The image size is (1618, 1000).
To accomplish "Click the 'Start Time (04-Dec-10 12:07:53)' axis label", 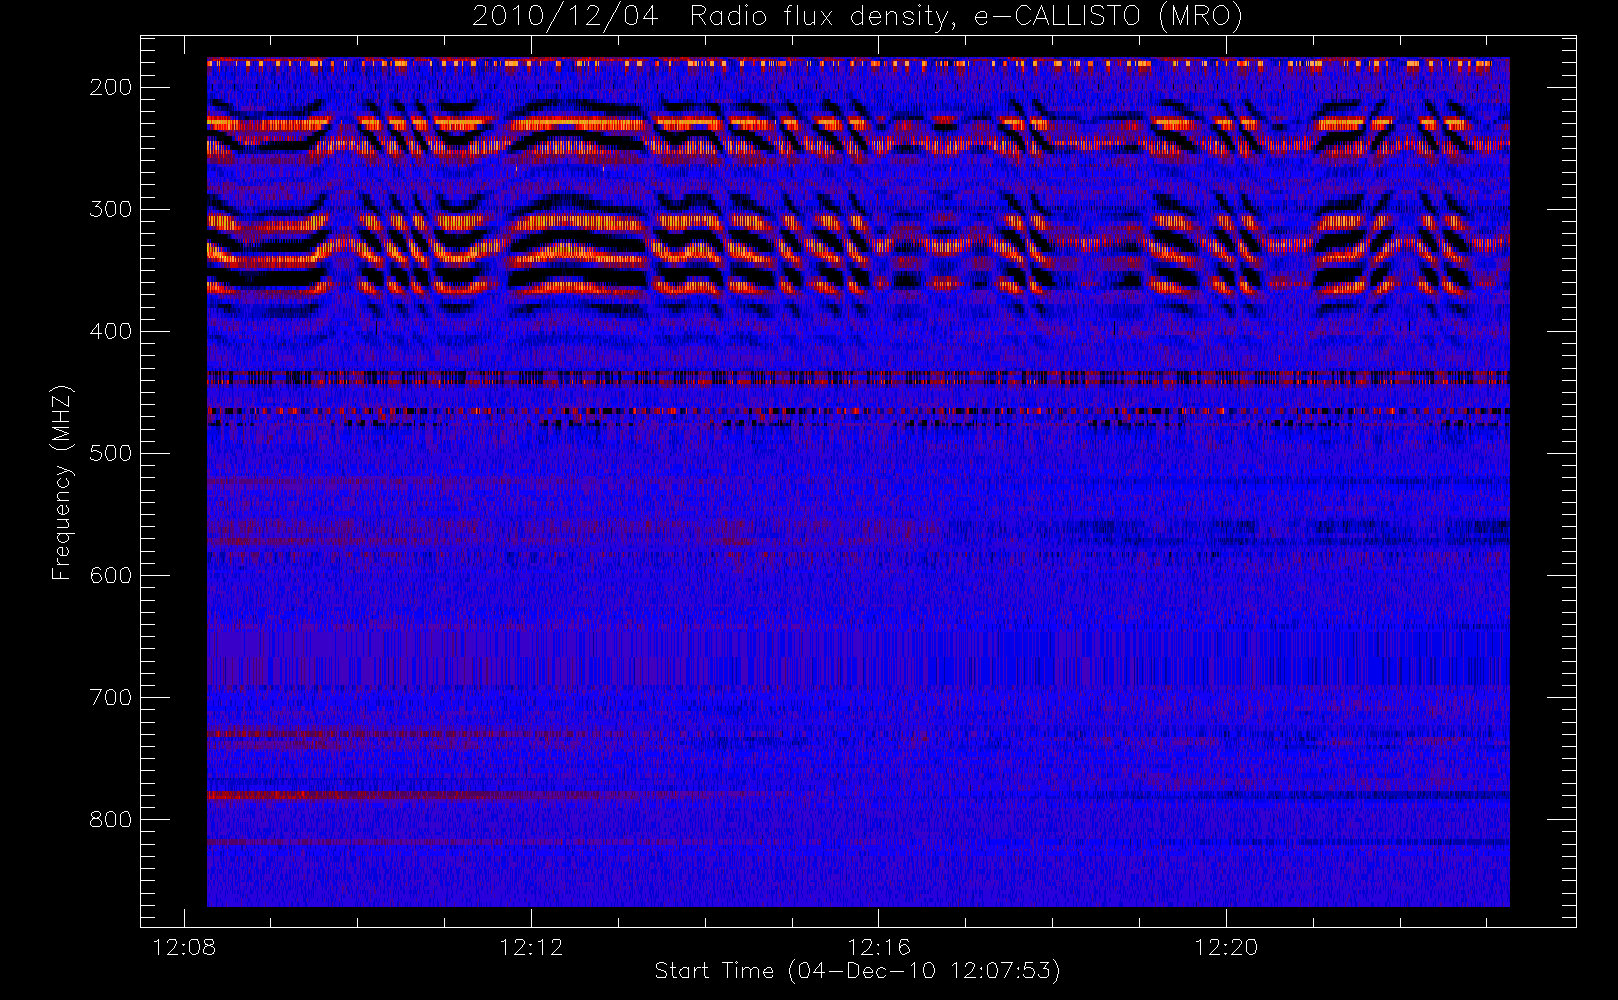I will (857, 971).
